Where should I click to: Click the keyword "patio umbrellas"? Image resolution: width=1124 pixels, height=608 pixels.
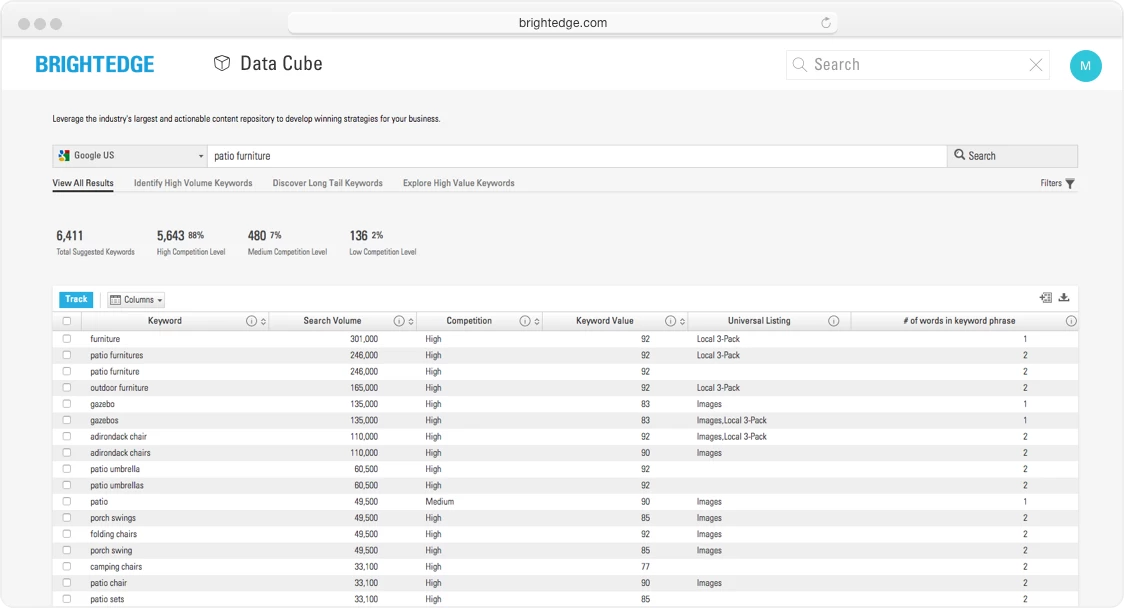[117, 485]
